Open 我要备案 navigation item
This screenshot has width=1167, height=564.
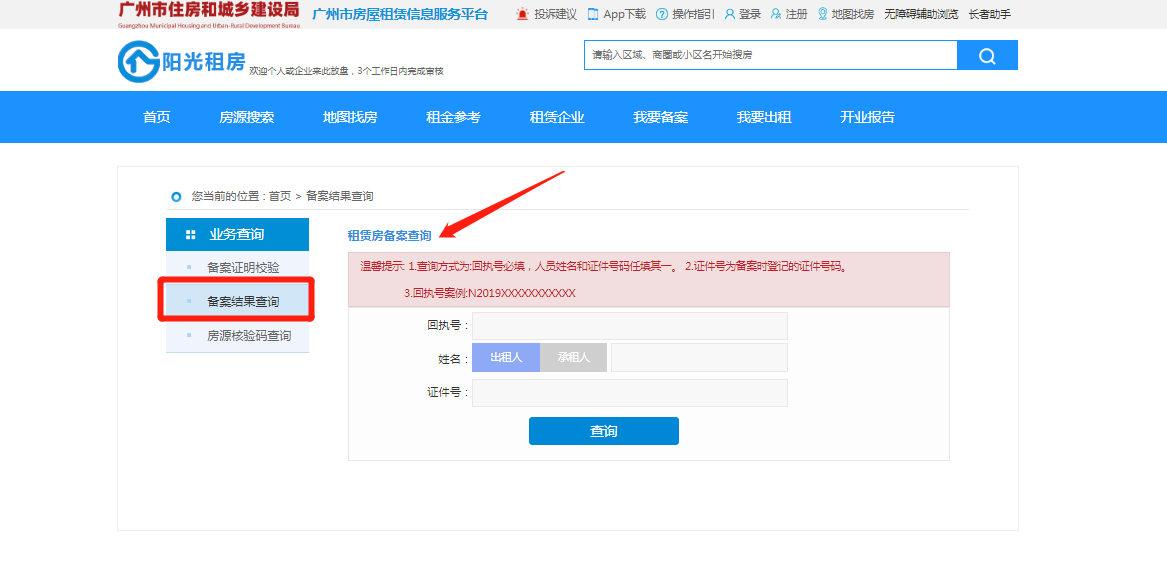pyautogui.click(x=660, y=117)
